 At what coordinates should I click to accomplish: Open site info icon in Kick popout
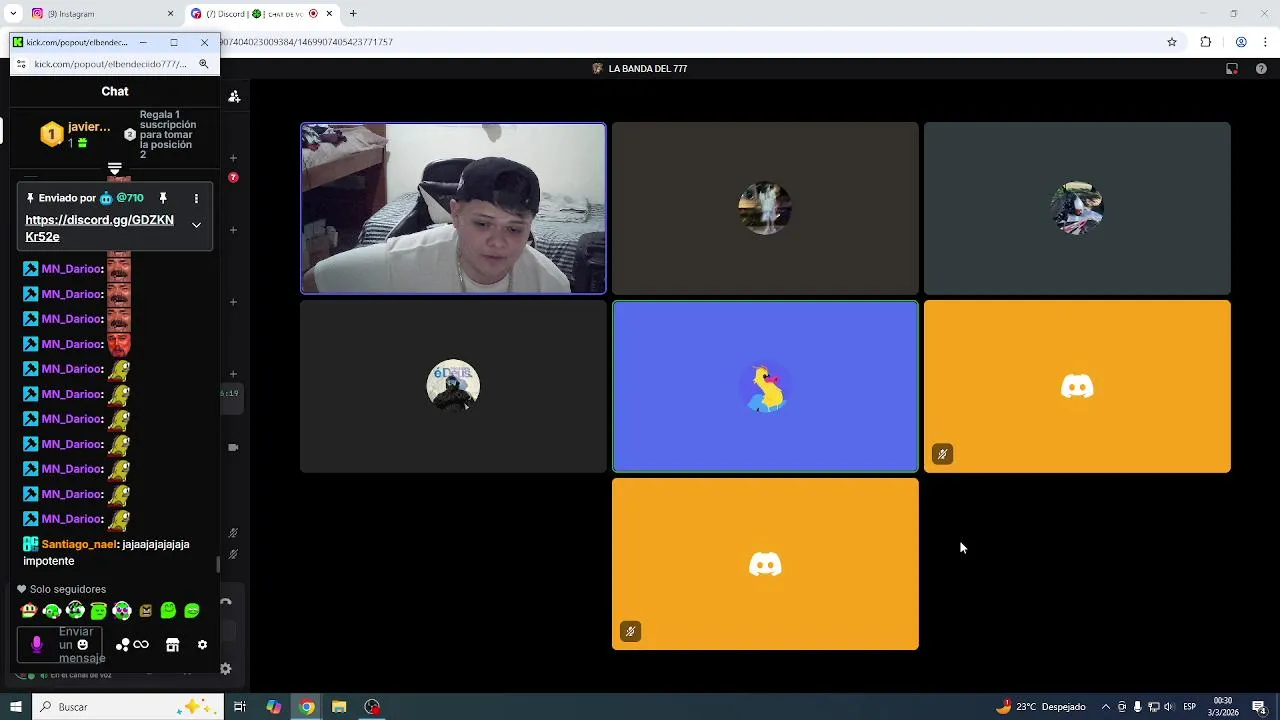tap(21, 64)
